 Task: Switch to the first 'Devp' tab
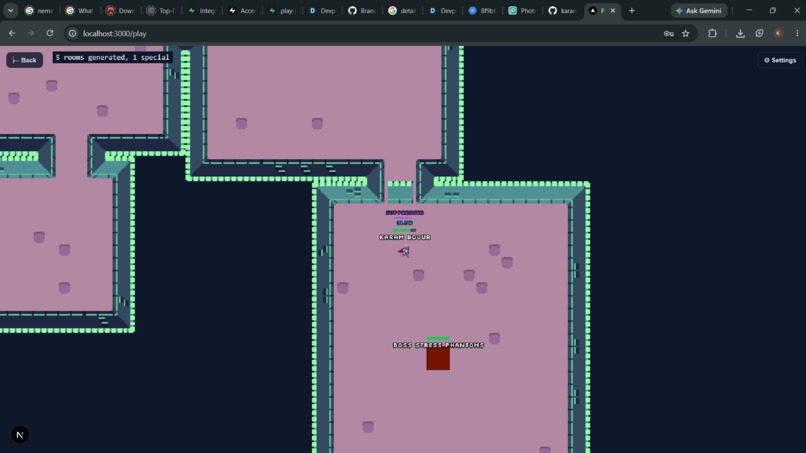click(322, 10)
